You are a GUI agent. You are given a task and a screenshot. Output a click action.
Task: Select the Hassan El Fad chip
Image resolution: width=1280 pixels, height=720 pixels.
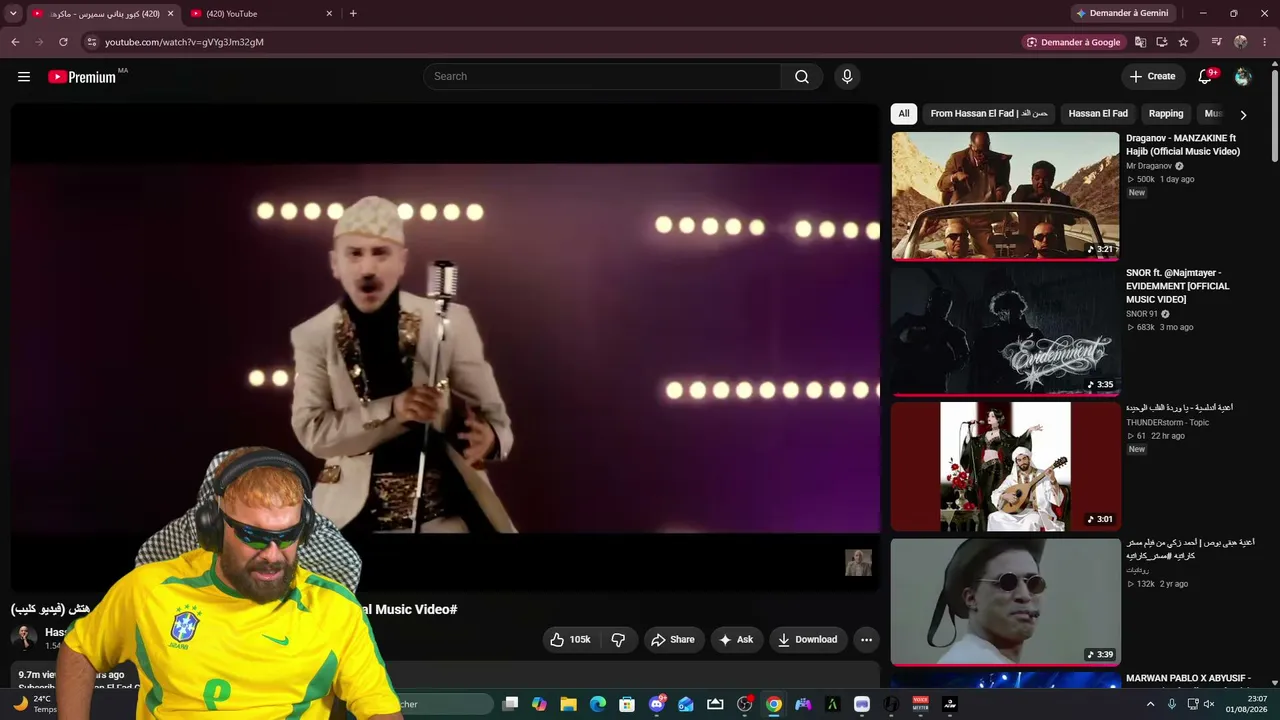(x=1098, y=114)
